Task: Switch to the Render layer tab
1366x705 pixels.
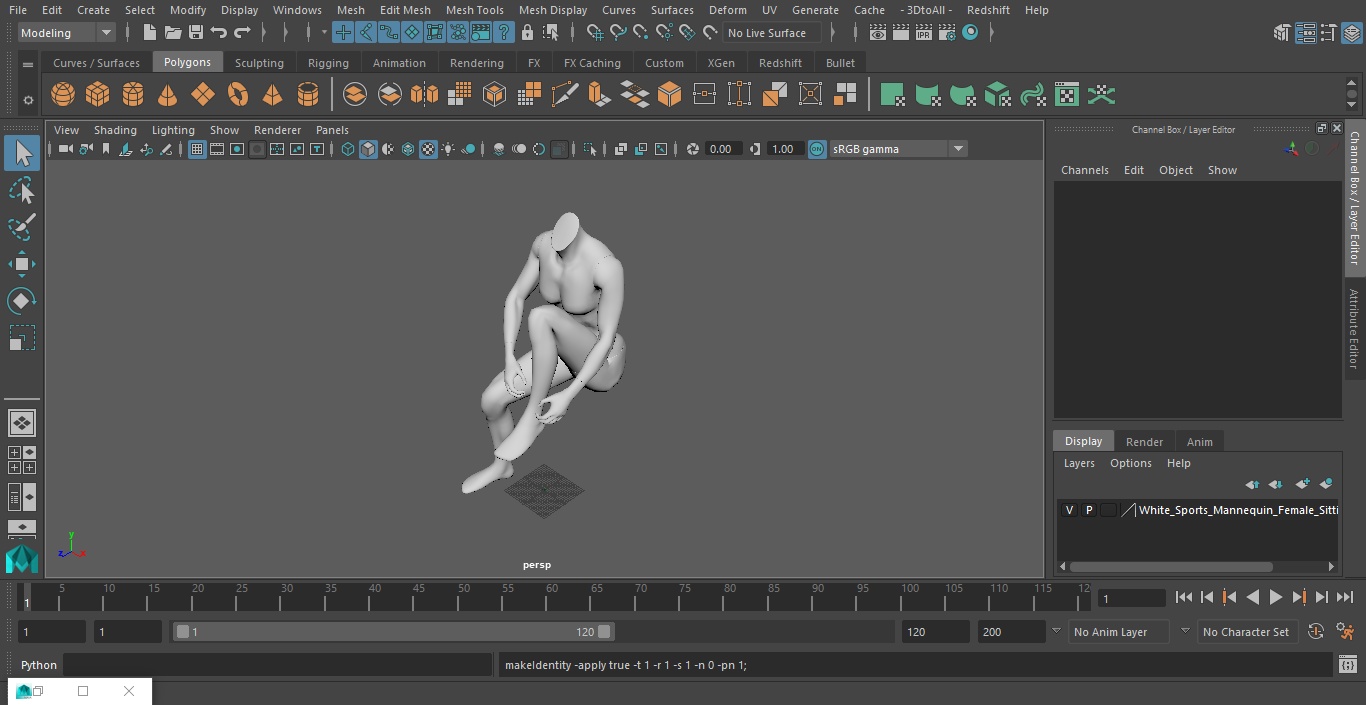Action: click(1144, 441)
